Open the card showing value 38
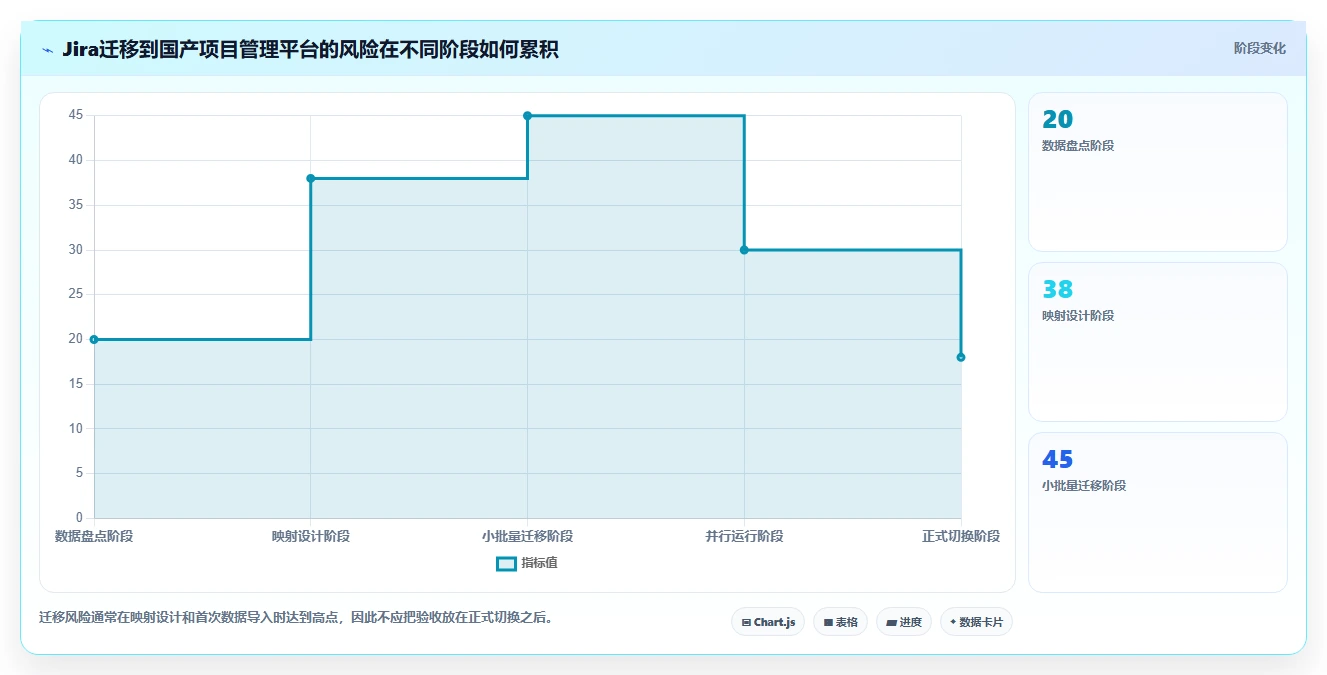 [1157, 342]
